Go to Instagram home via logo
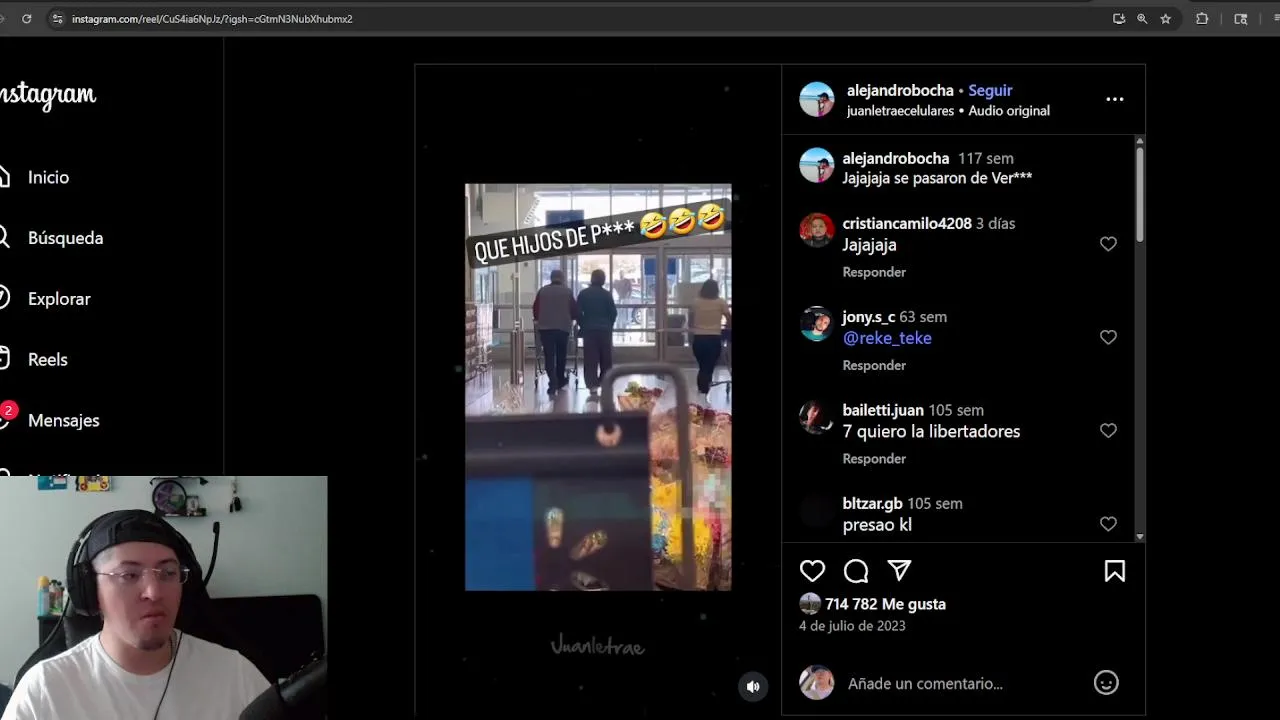 coord(48,95)
